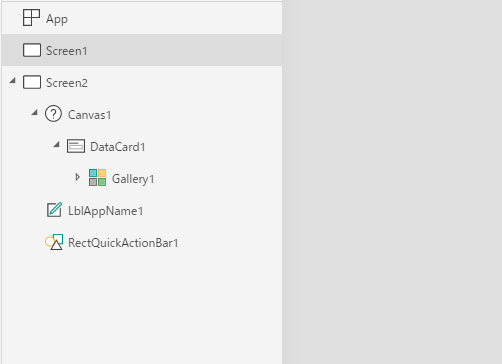502x364 pixels.
Task: Click the RectQuickActionBar1 shapes icon
Action: tap(54, 242)
